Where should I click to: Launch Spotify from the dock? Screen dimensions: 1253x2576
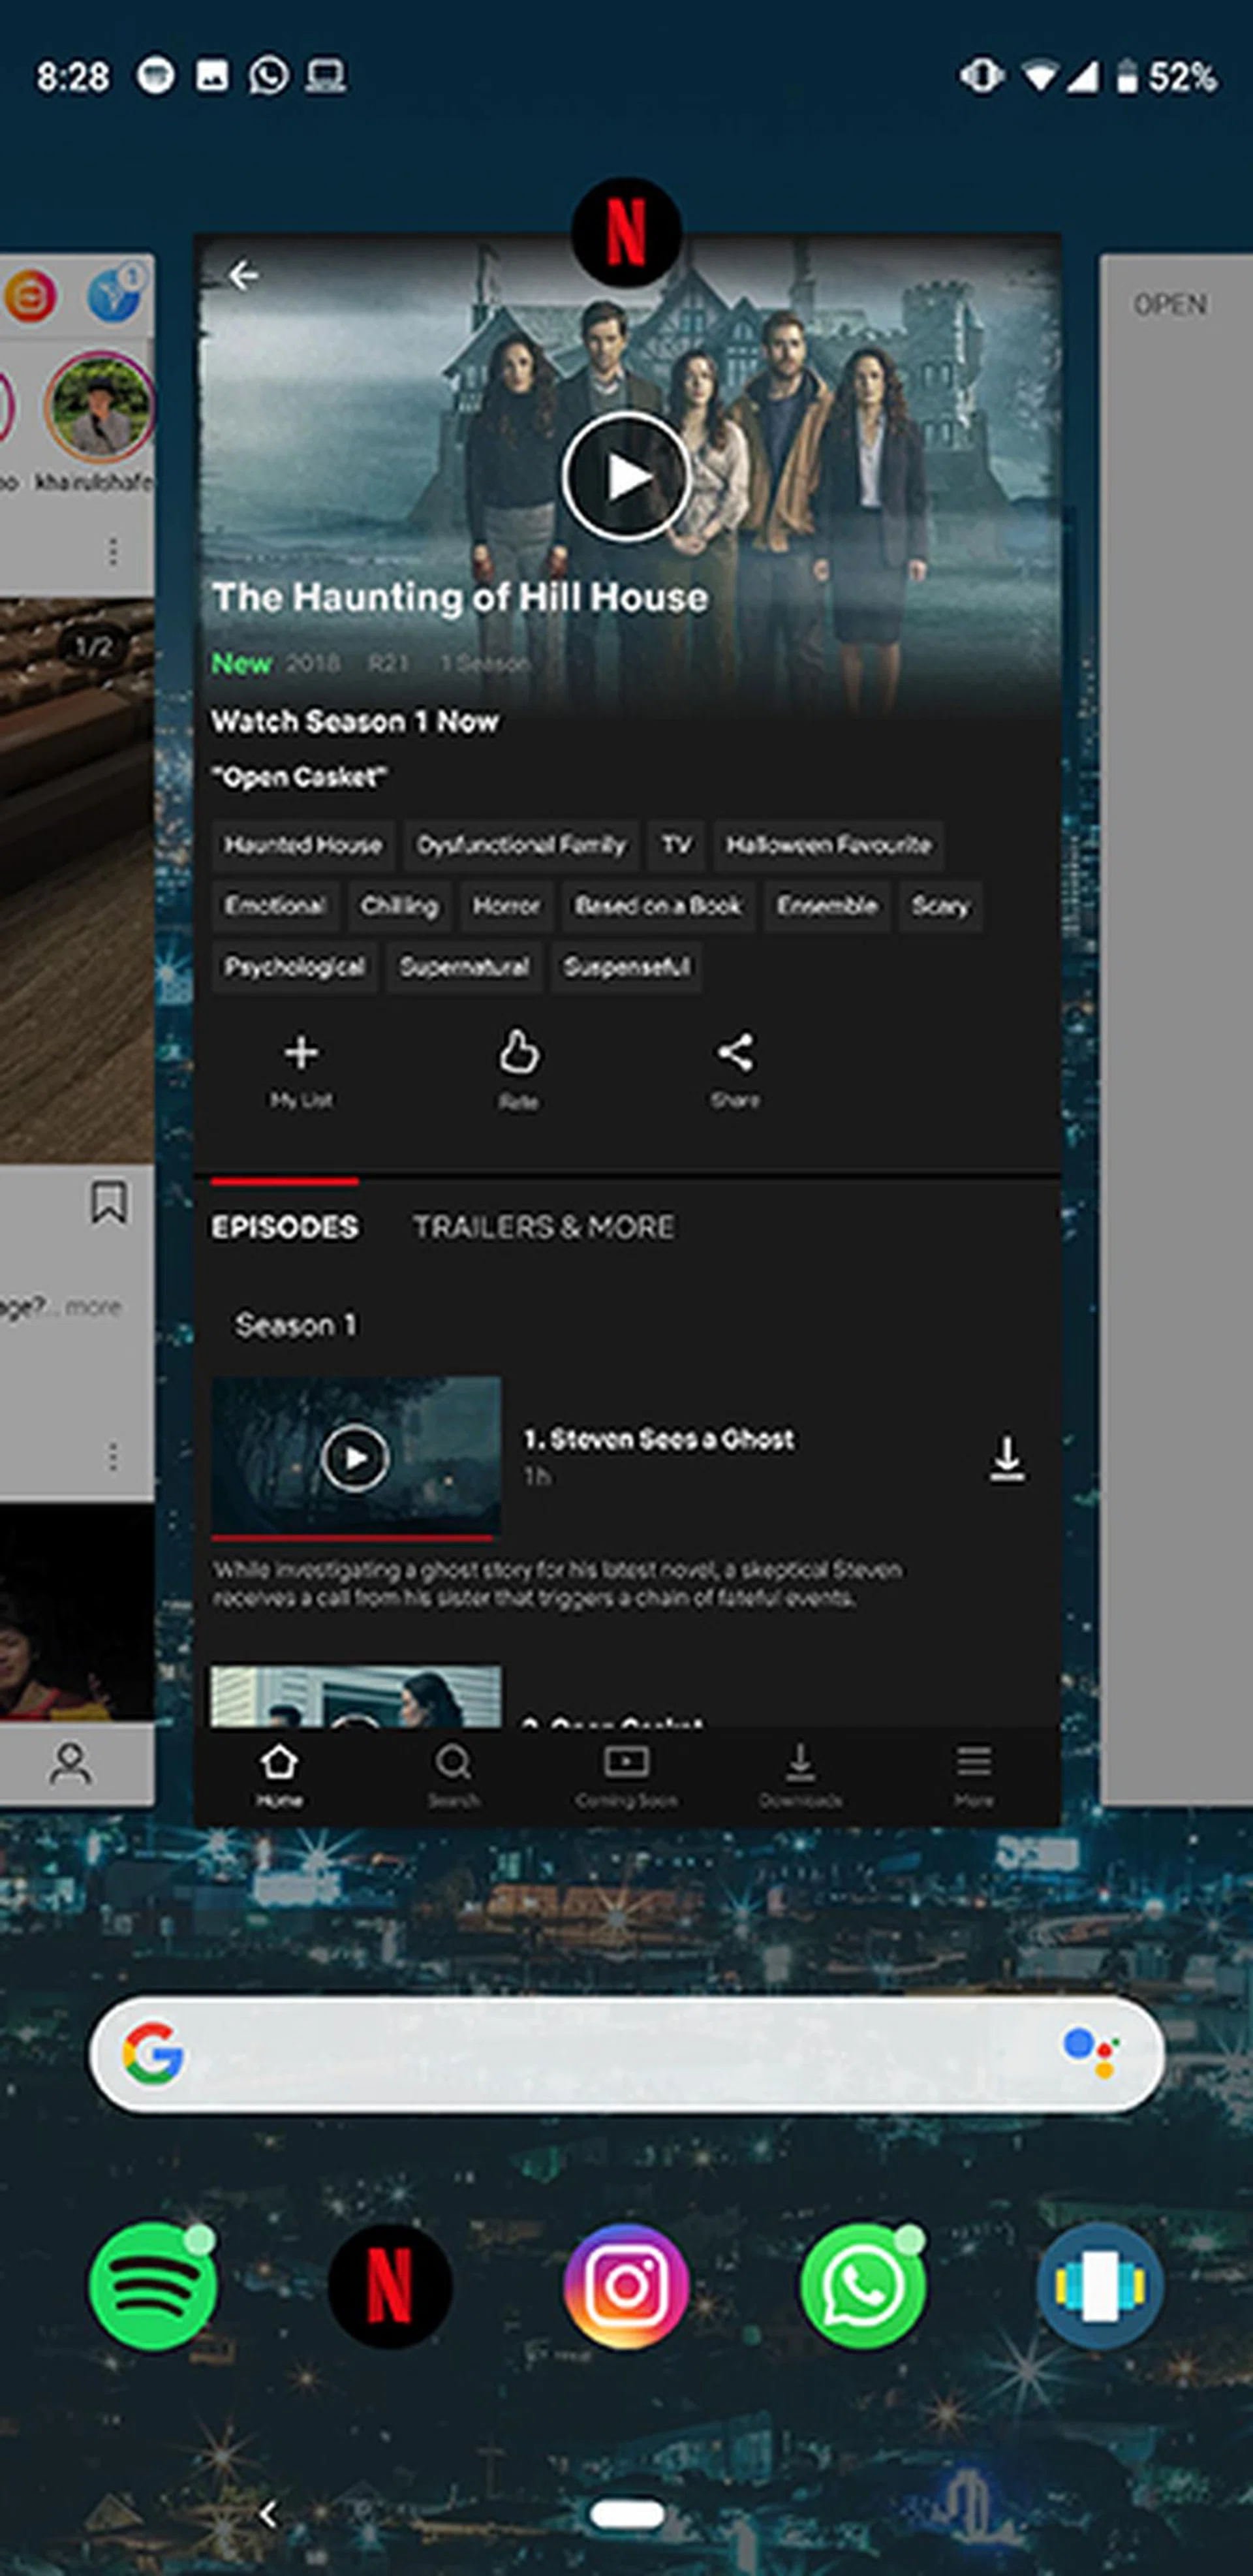point(153,2286)
